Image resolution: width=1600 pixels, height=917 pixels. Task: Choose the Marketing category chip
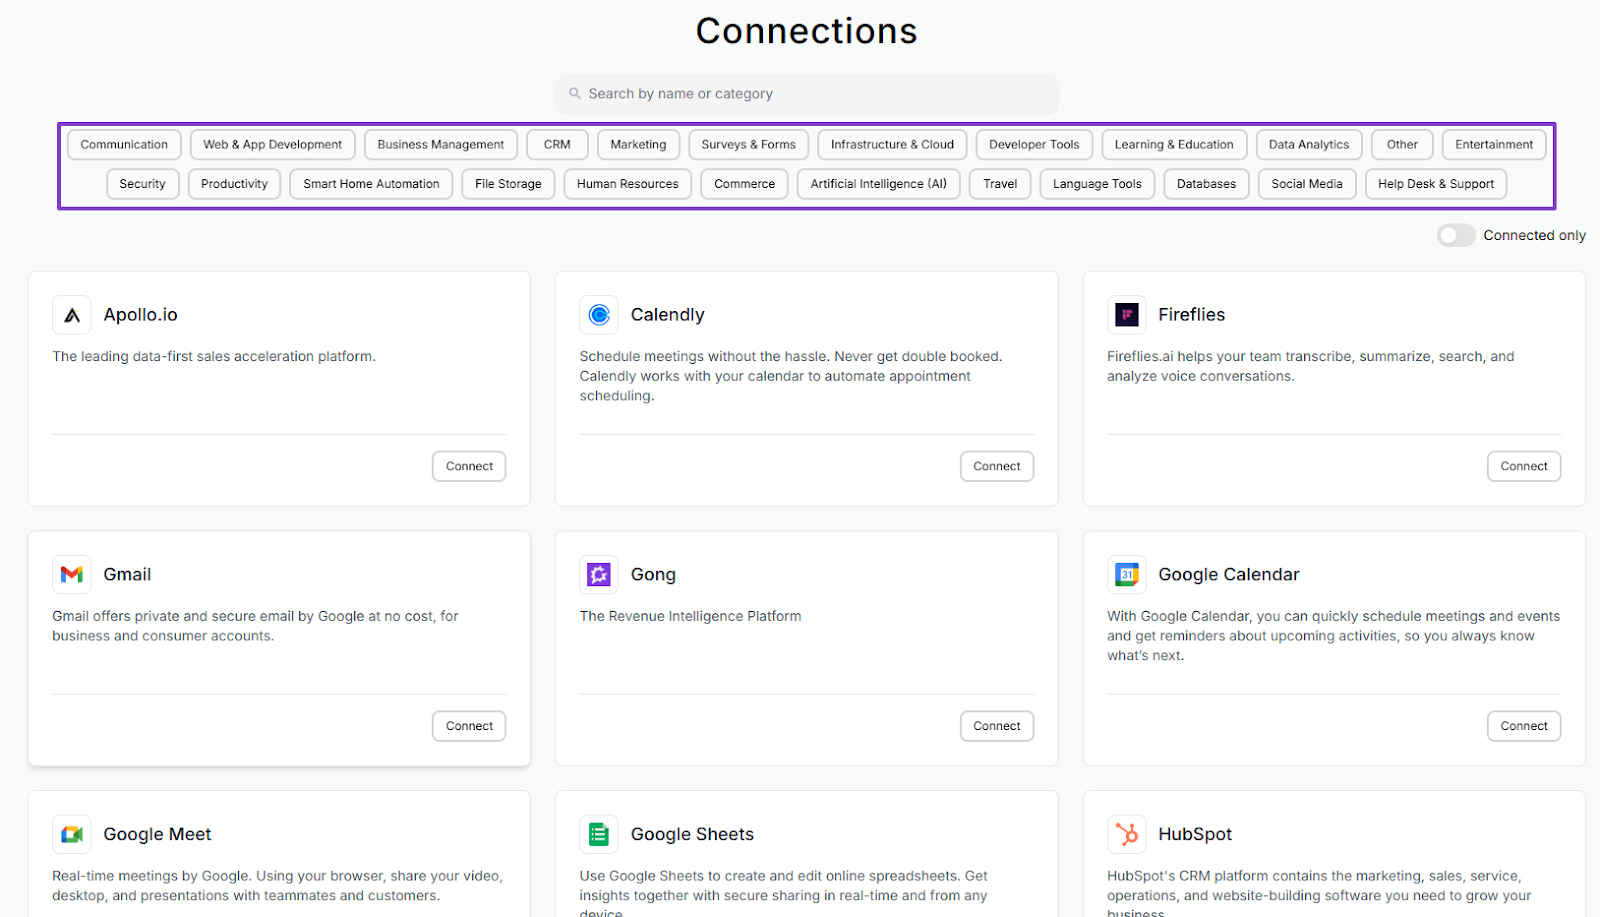[x=638, y=145]
